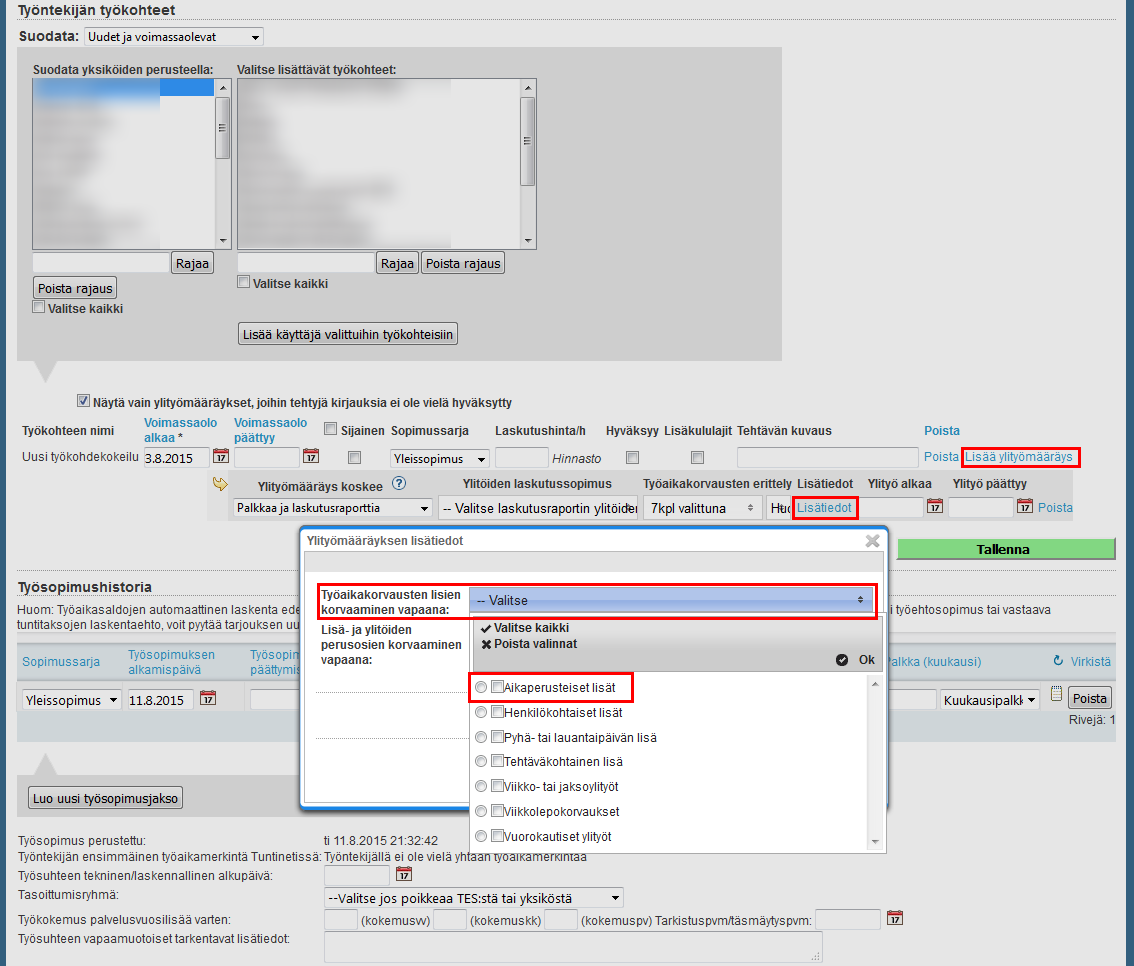Viewport: 1134px width, 966px height.
Task: Open calendar for Työsopimuksen alkamispäivä
Action: pyautogui.click(x=208, y=699)
